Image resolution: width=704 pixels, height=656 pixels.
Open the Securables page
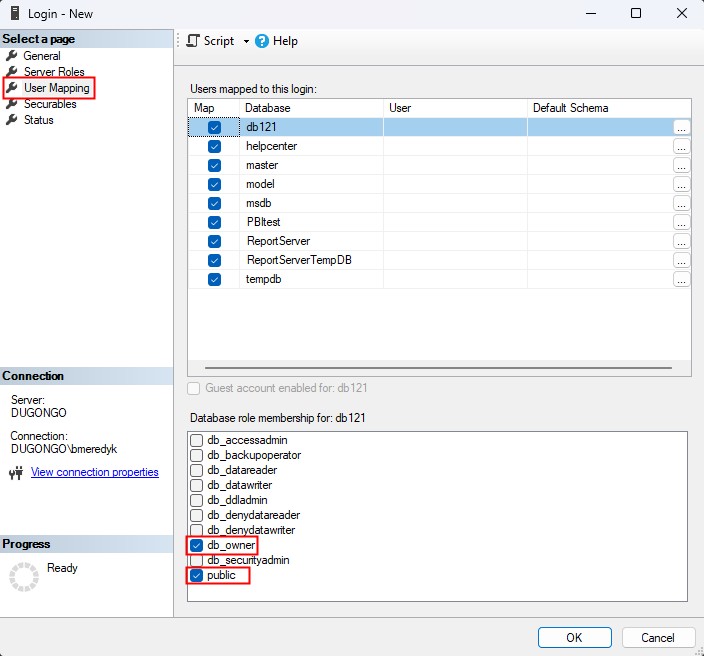tap(50, 104)
